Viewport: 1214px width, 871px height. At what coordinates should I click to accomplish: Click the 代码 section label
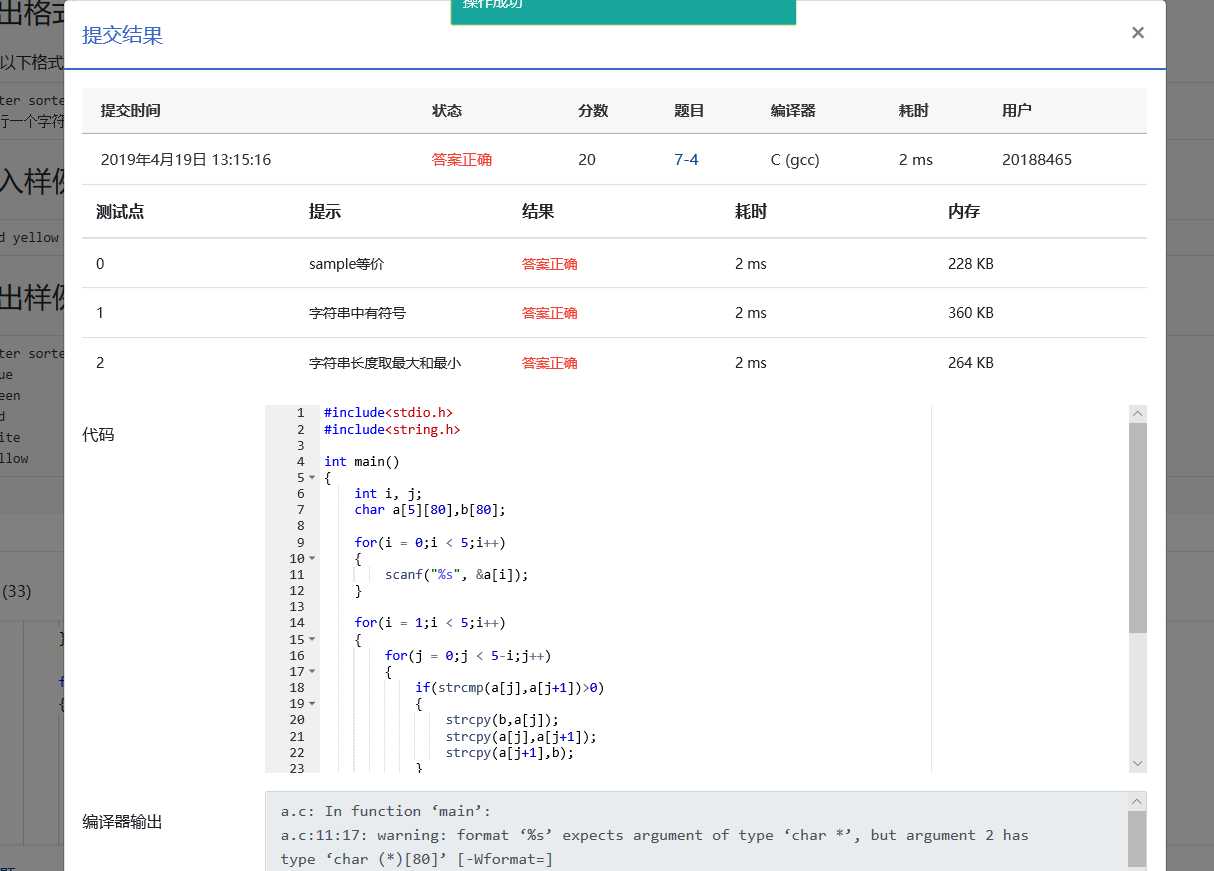point(98,435)
